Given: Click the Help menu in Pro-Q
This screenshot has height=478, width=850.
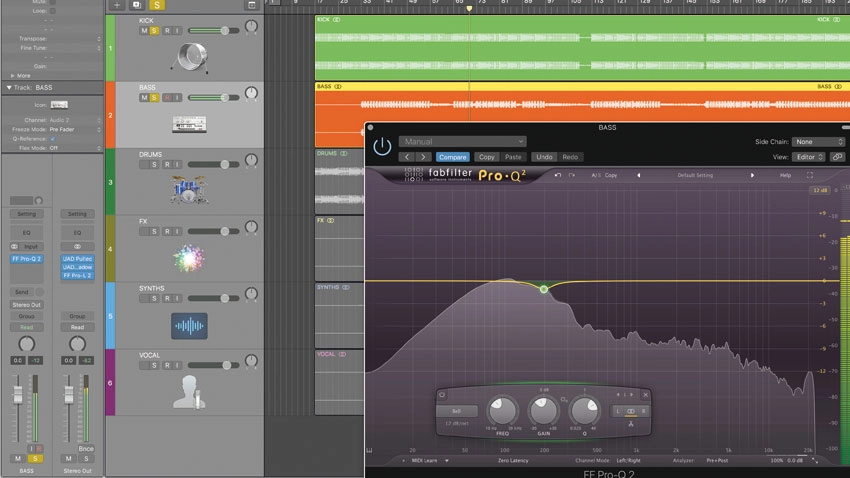Looking at the screenshot, I should pyautogui.click(x=785, y=176).
